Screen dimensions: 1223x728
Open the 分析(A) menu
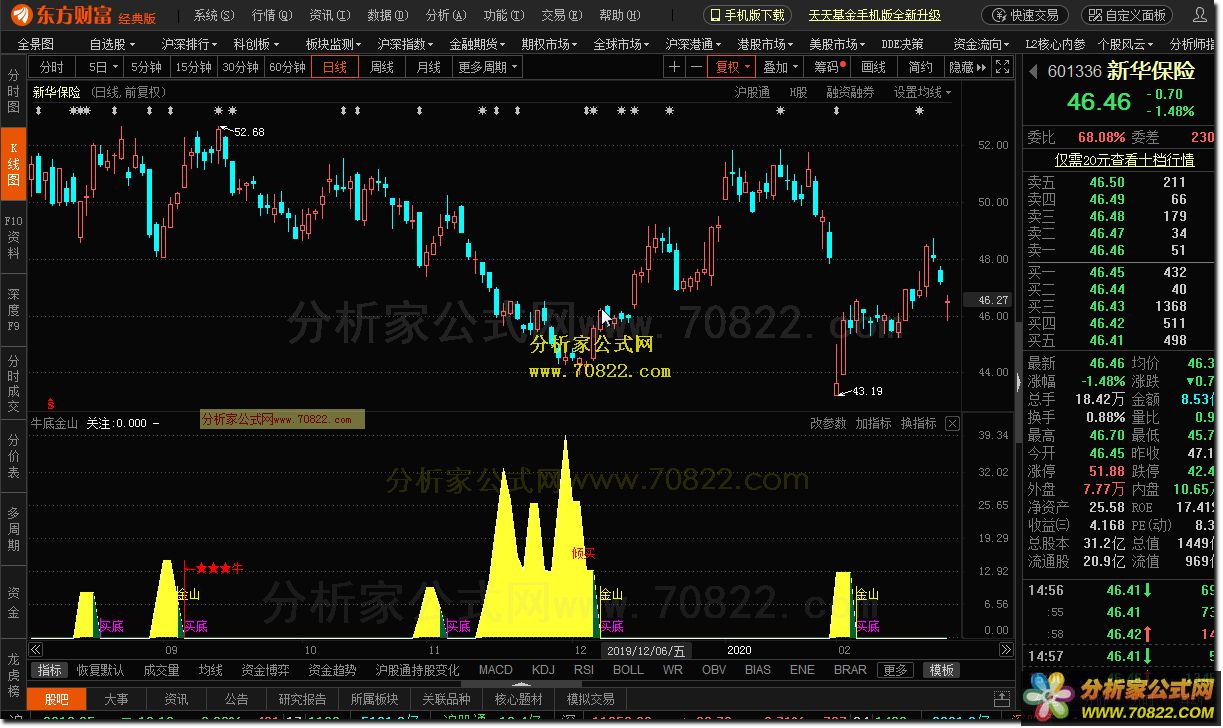click(443, 15)
